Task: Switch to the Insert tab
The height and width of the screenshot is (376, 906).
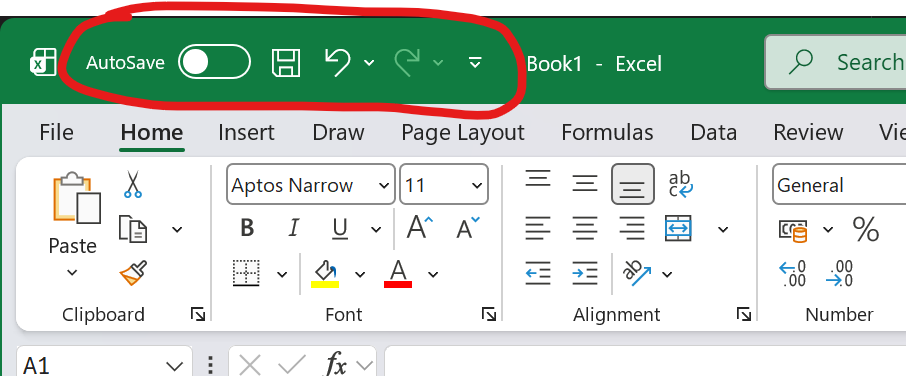Action: (246, 133)
